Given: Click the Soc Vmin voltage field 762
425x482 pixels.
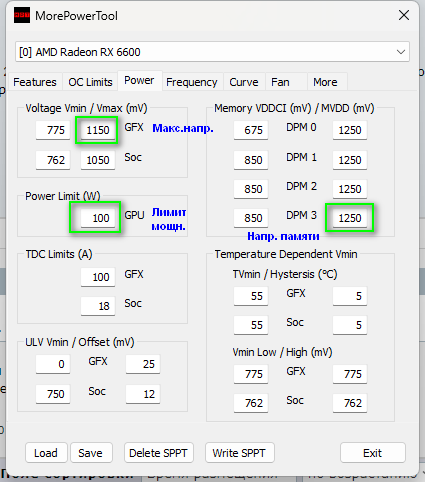Looking at the screenshot, I should point(53,160).
